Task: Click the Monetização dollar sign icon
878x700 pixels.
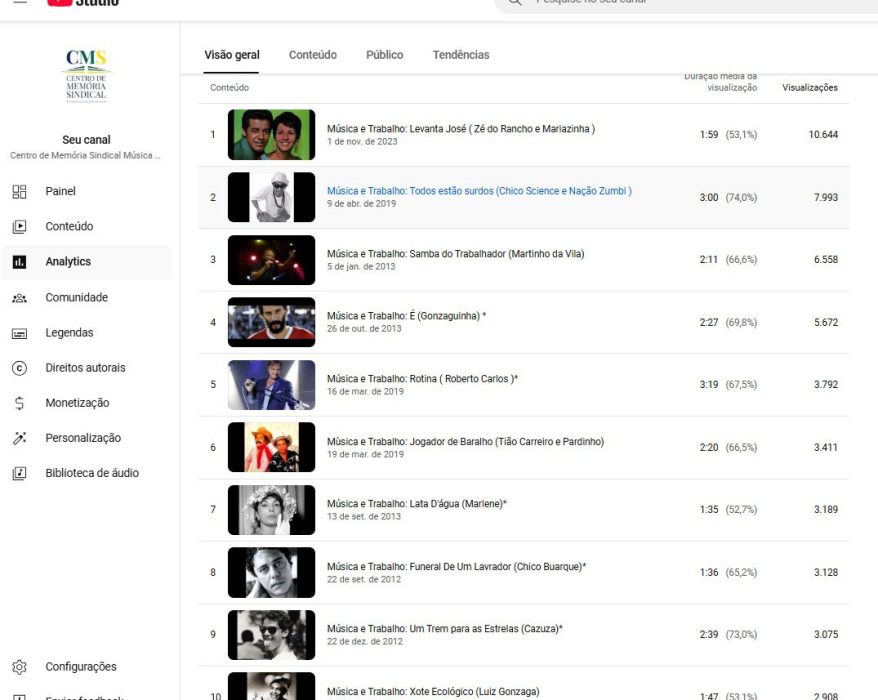Action: [x=19, y=403]
